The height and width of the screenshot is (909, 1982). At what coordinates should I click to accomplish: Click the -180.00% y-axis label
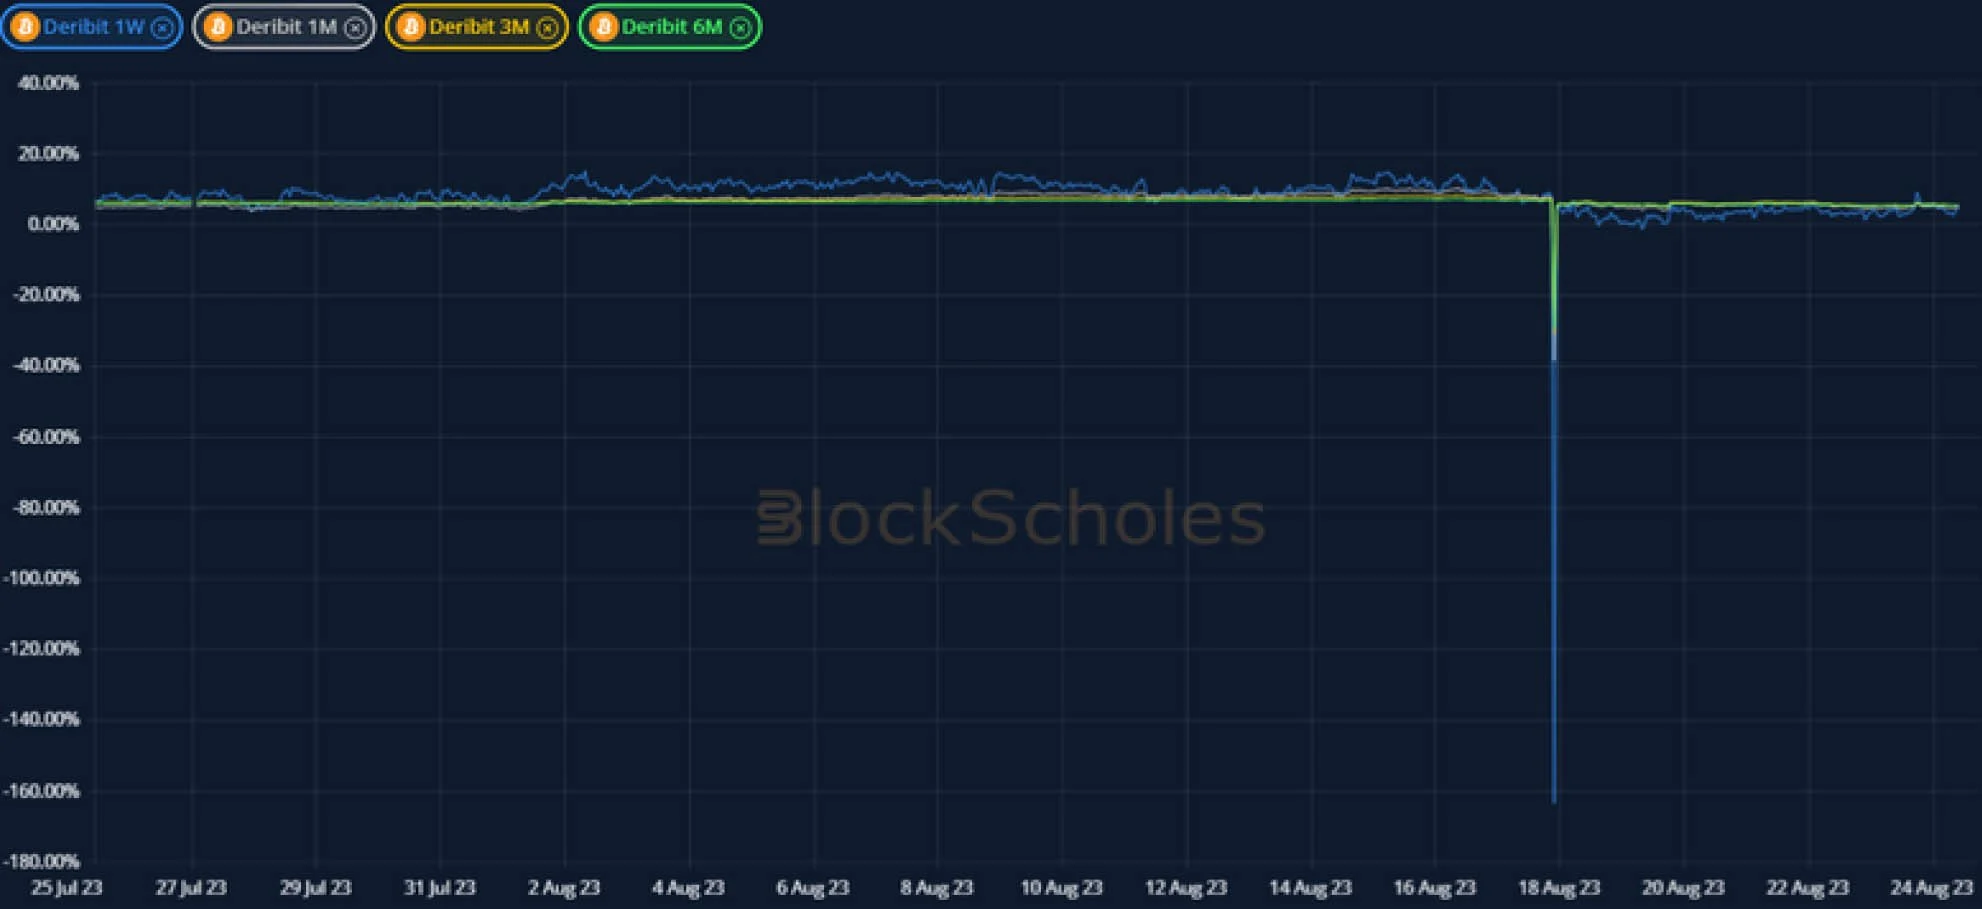tap(42, 861)
